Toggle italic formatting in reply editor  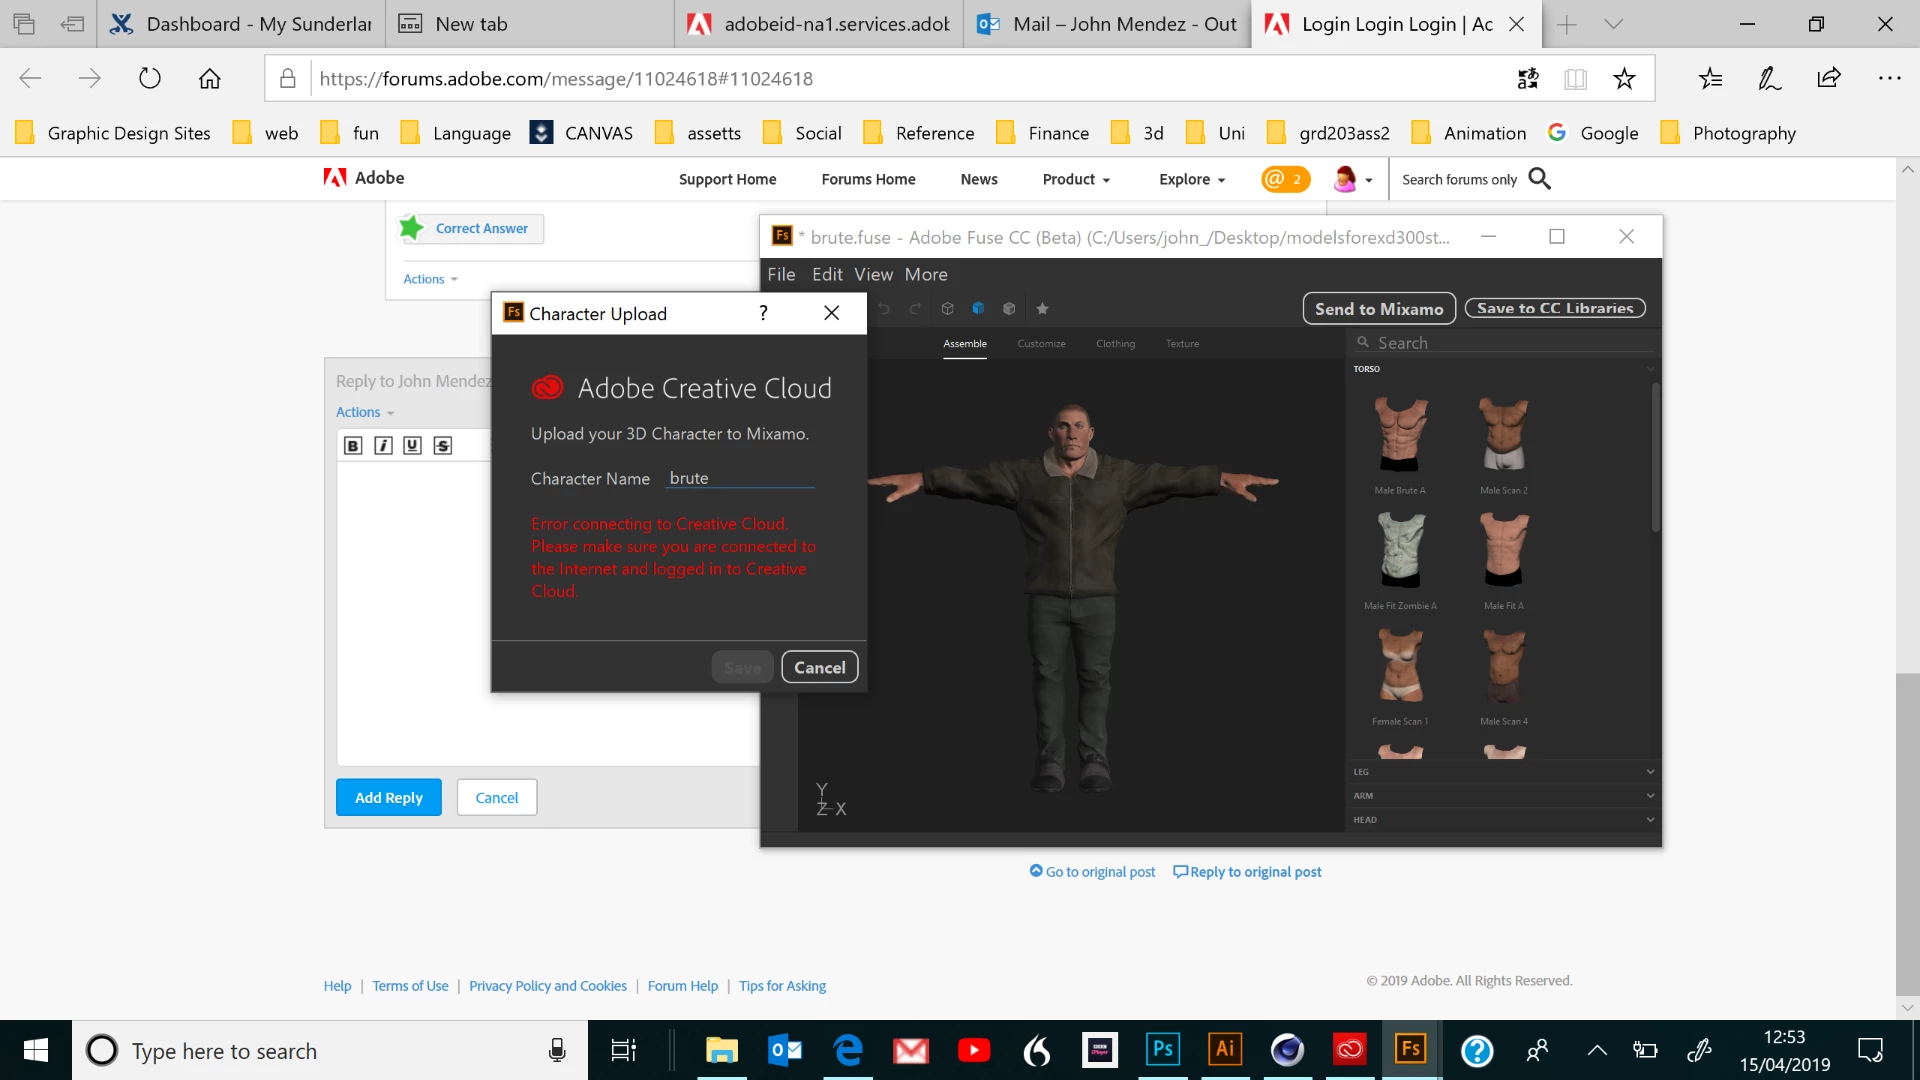(383, 446)
